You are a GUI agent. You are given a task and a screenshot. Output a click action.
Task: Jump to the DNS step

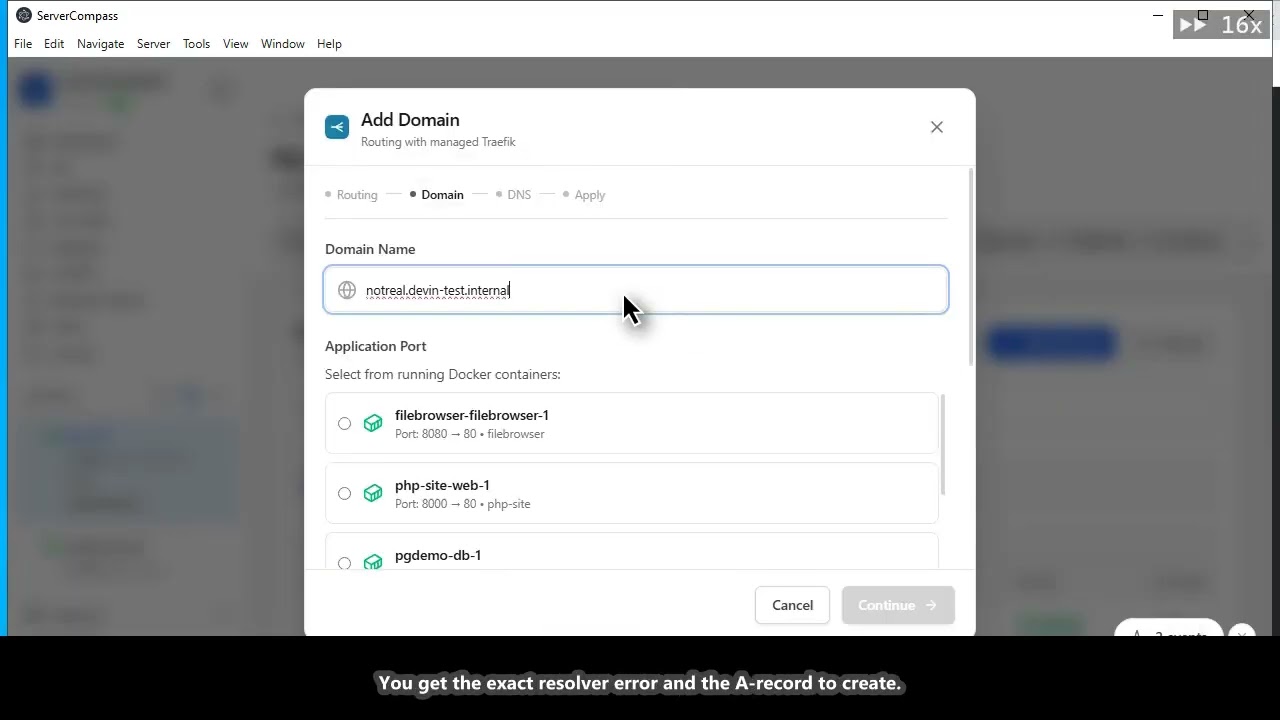click(514, 195)
